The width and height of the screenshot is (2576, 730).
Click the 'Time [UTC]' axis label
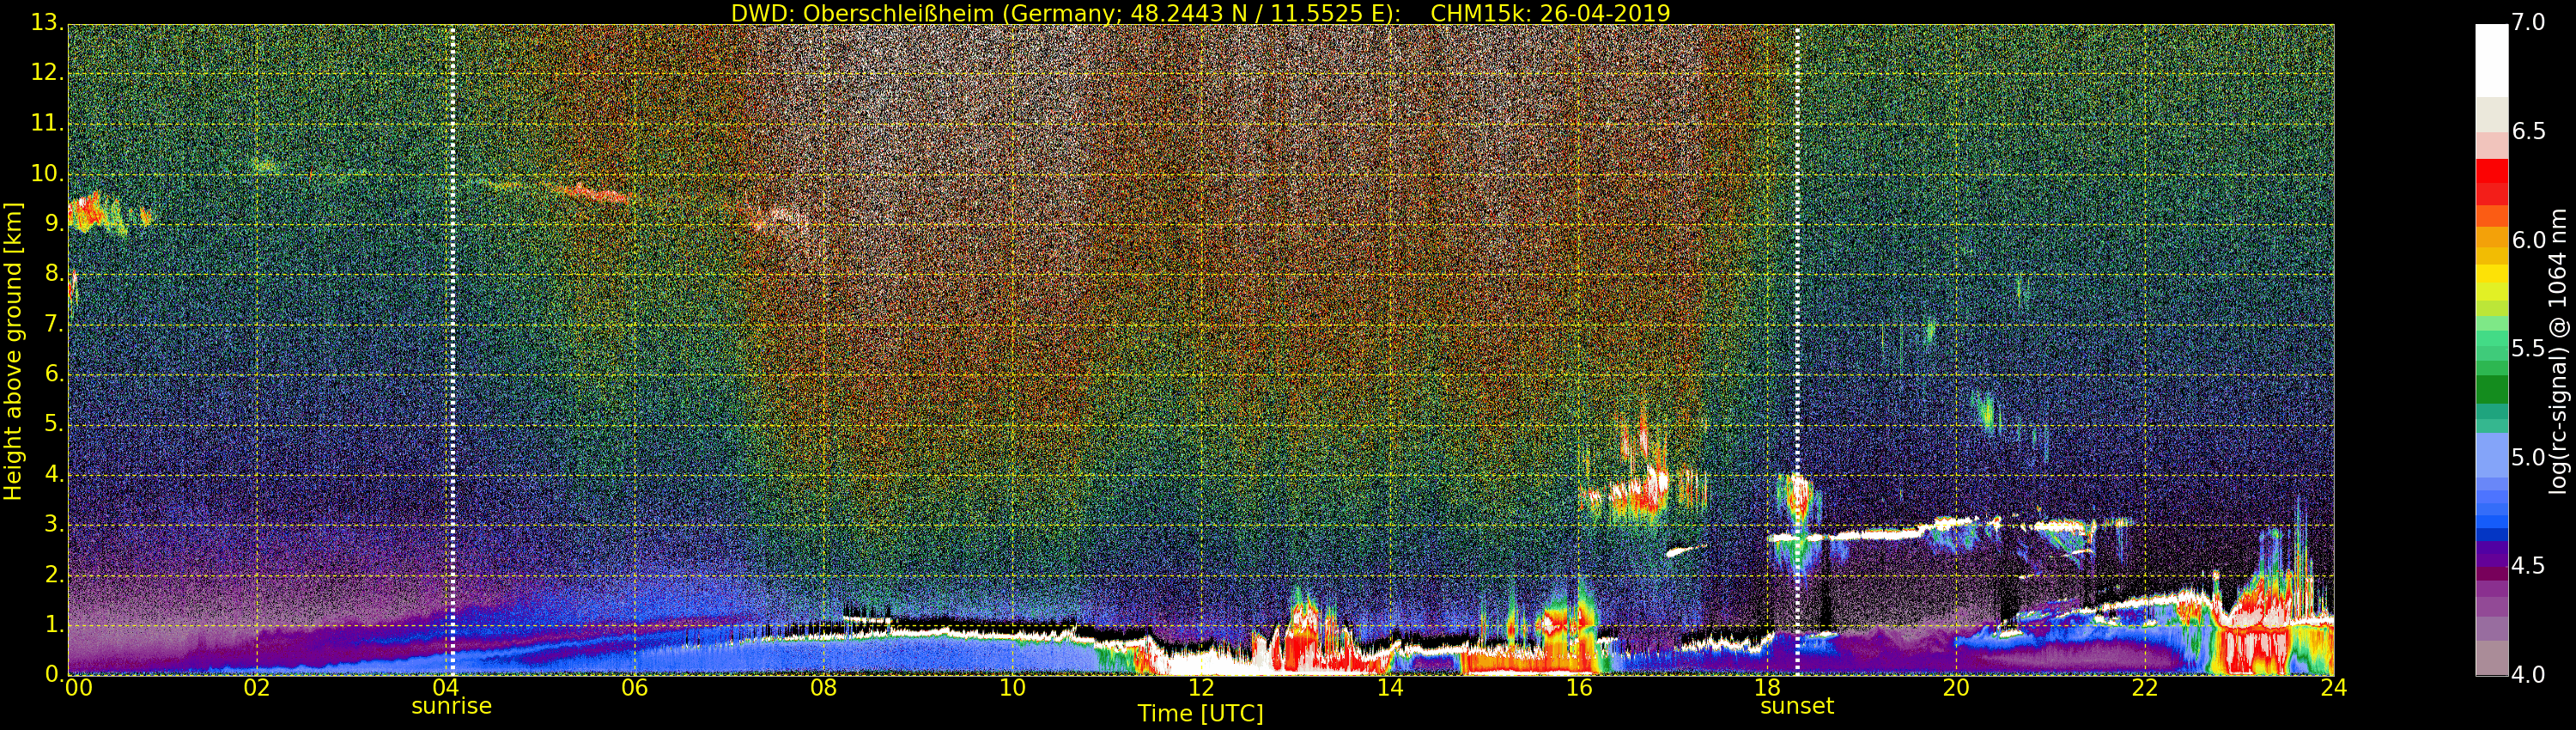pos(1200,713)
